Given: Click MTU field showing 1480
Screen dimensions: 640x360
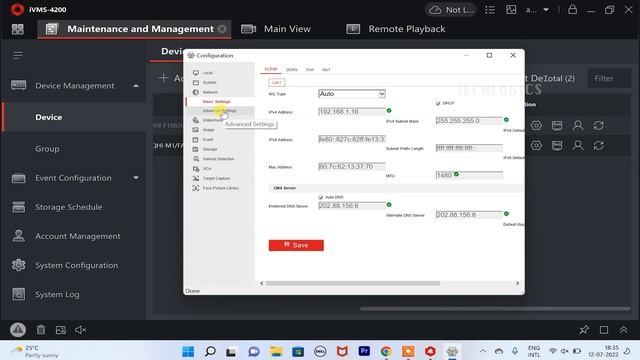Looking at the screenshot, I should coord(469,175).
